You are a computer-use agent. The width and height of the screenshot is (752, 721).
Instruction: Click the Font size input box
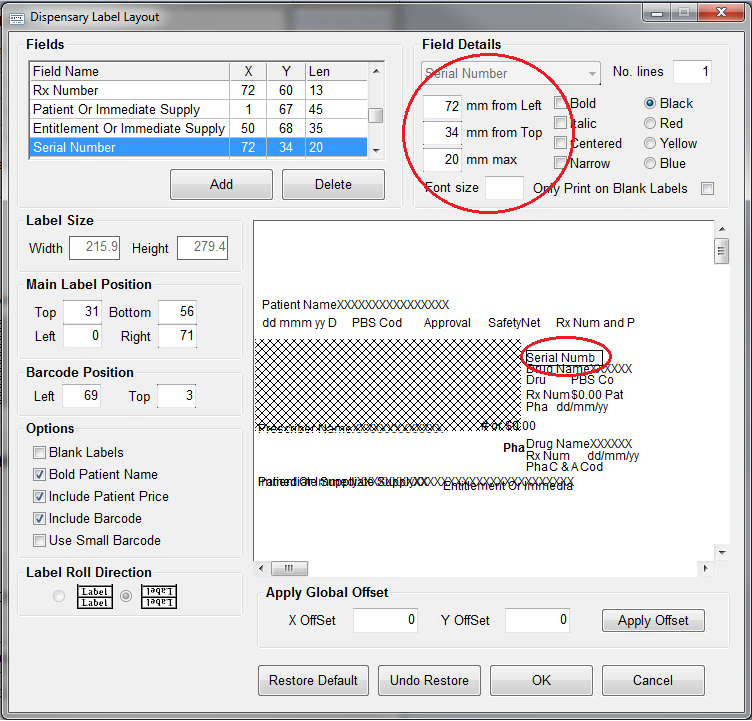(x=504, y=188)
